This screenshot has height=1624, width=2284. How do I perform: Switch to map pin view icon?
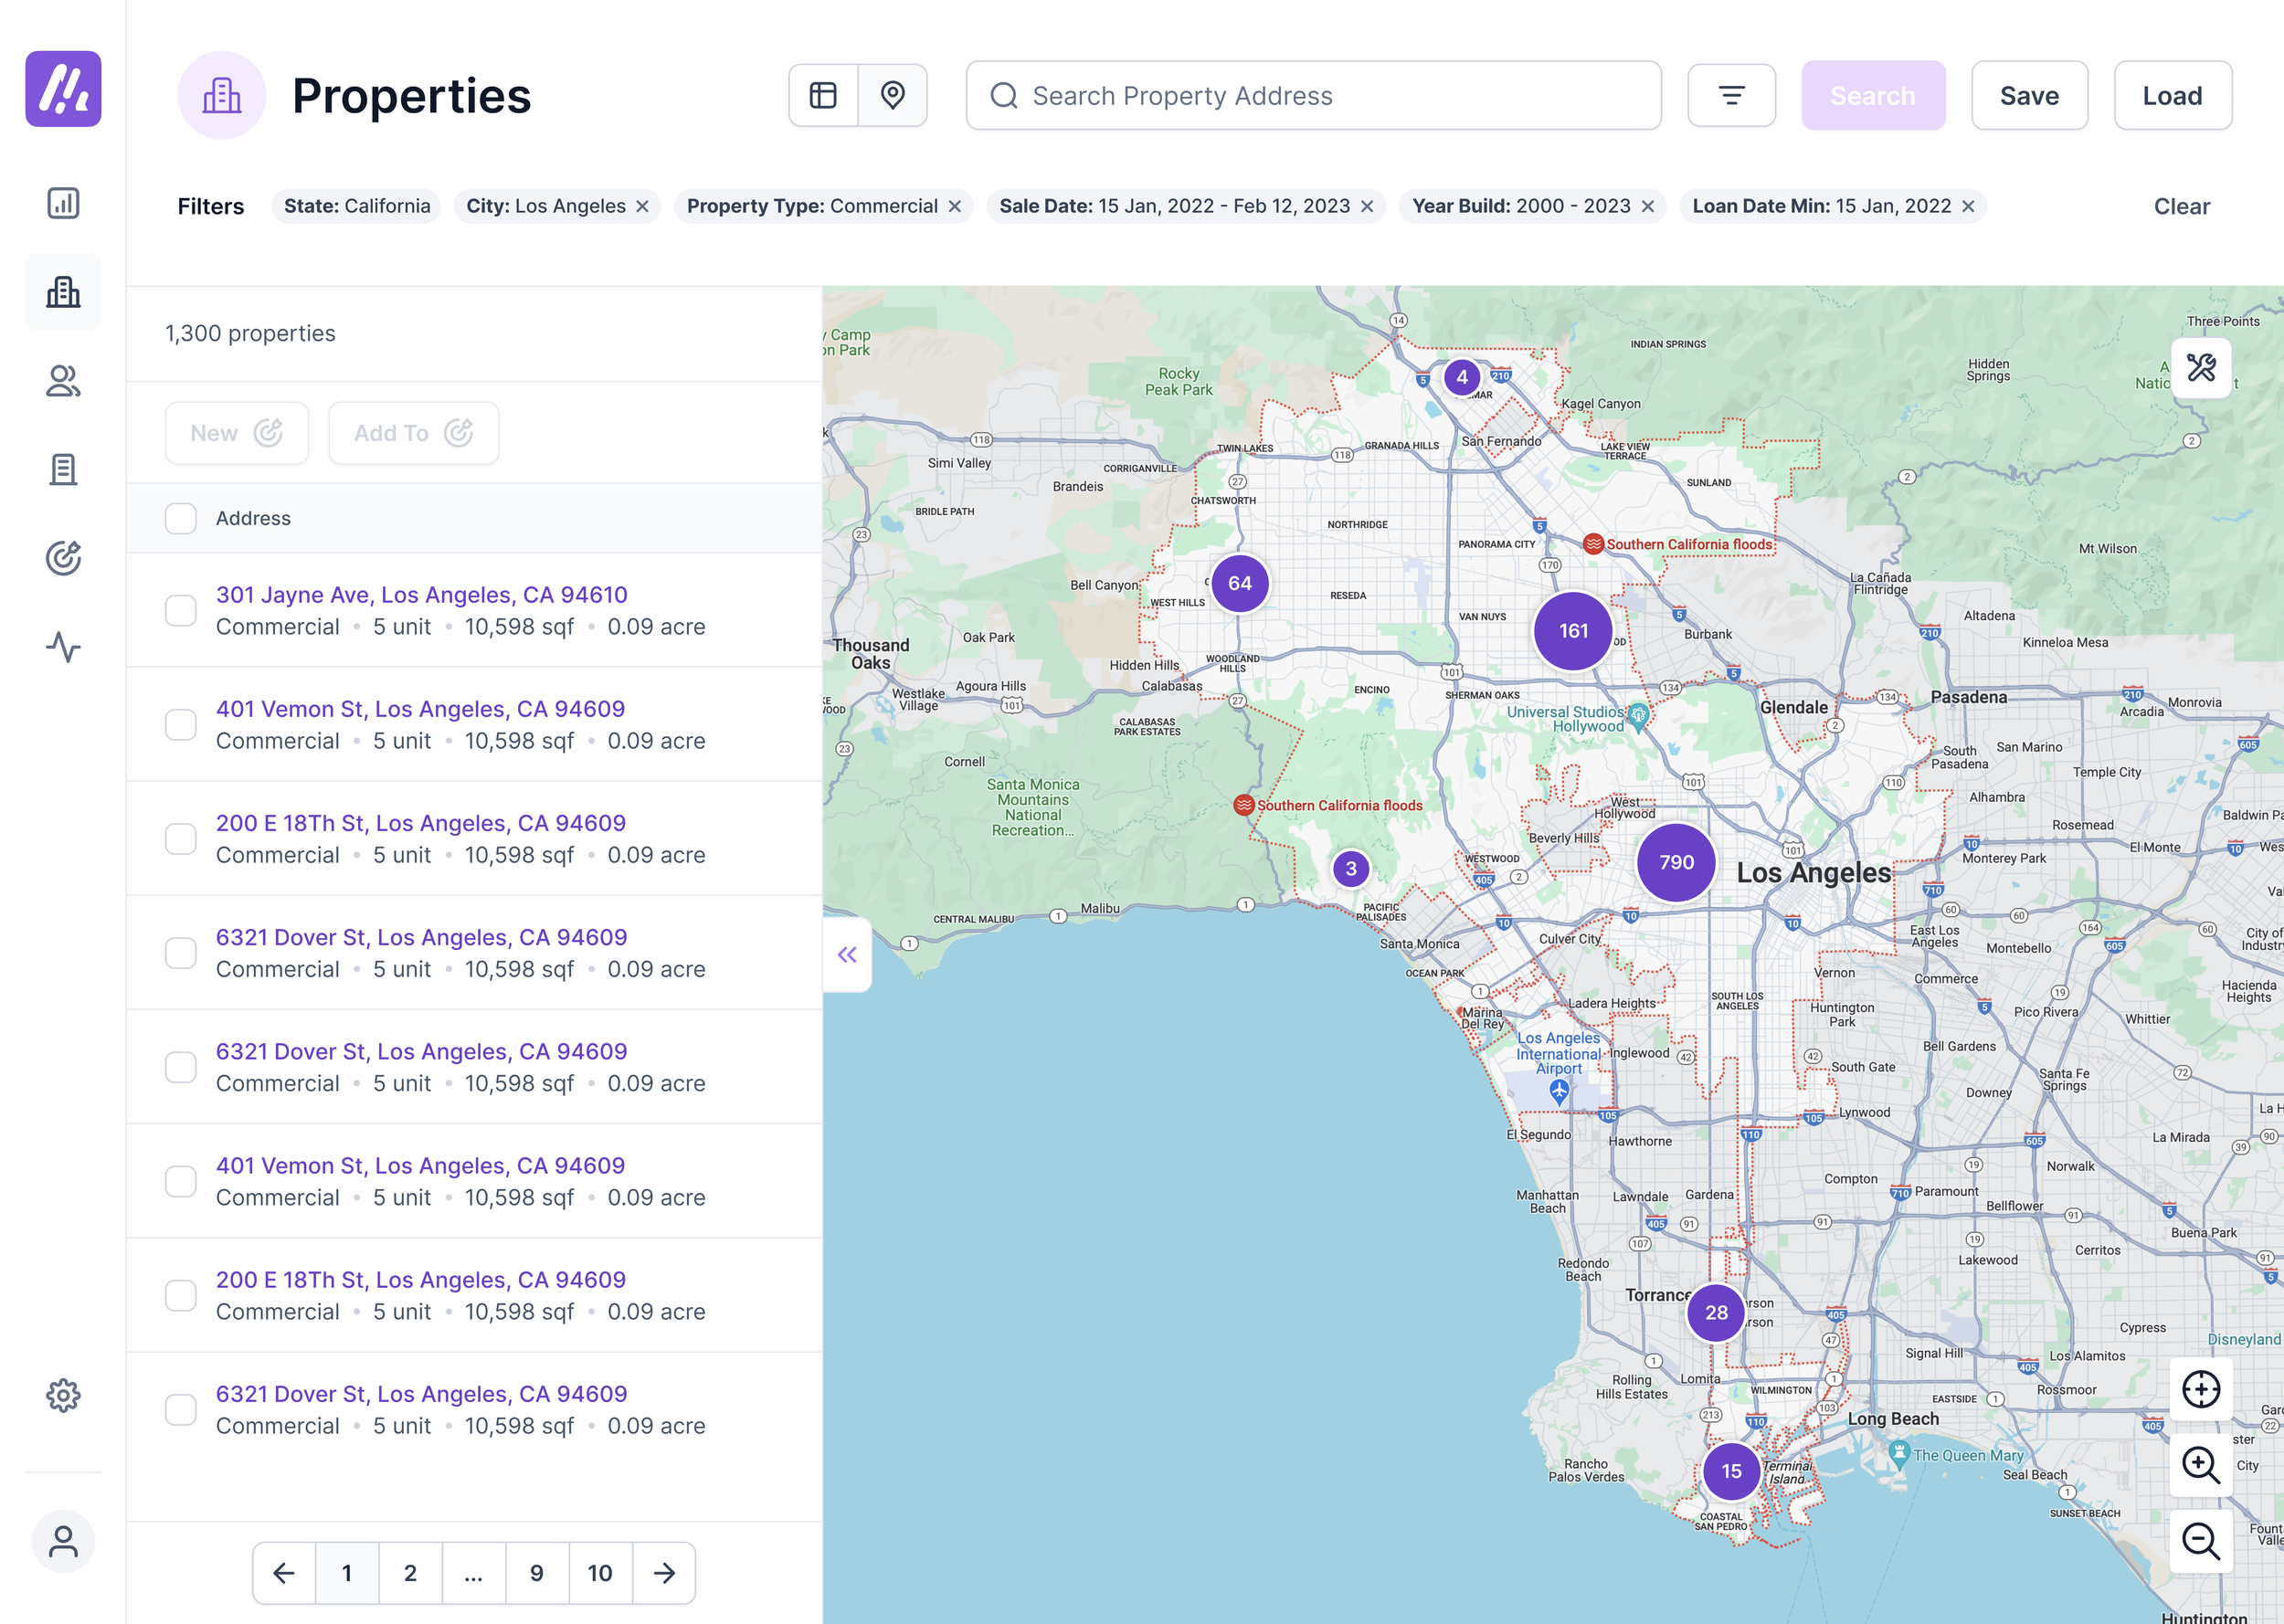[892, 96]
